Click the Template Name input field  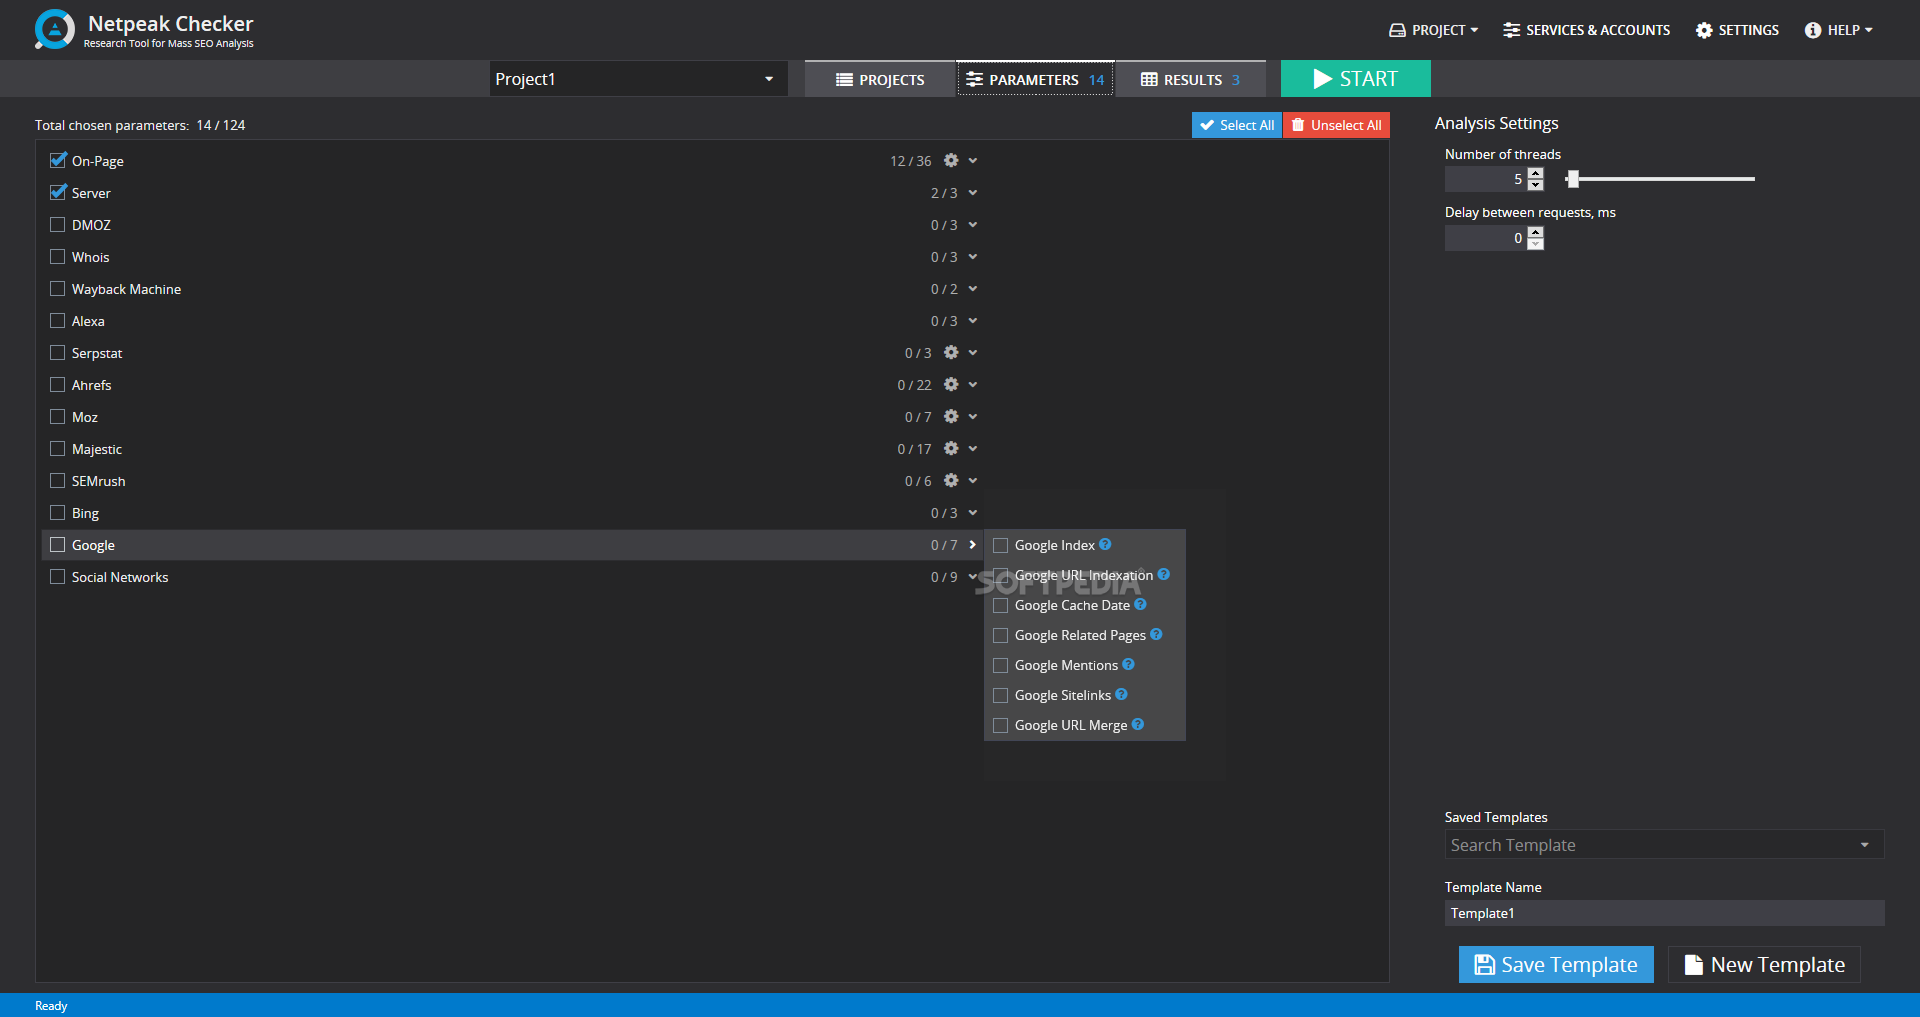click(x=1664, y=913)
